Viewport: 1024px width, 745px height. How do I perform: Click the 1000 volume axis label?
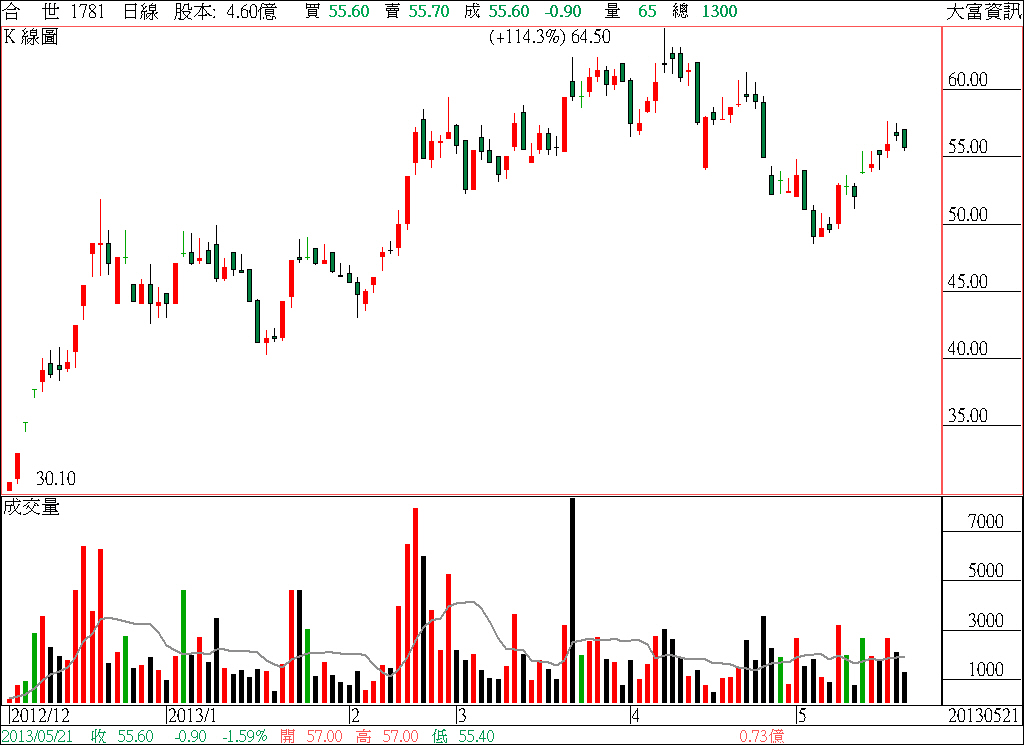[x=985, y=670]
